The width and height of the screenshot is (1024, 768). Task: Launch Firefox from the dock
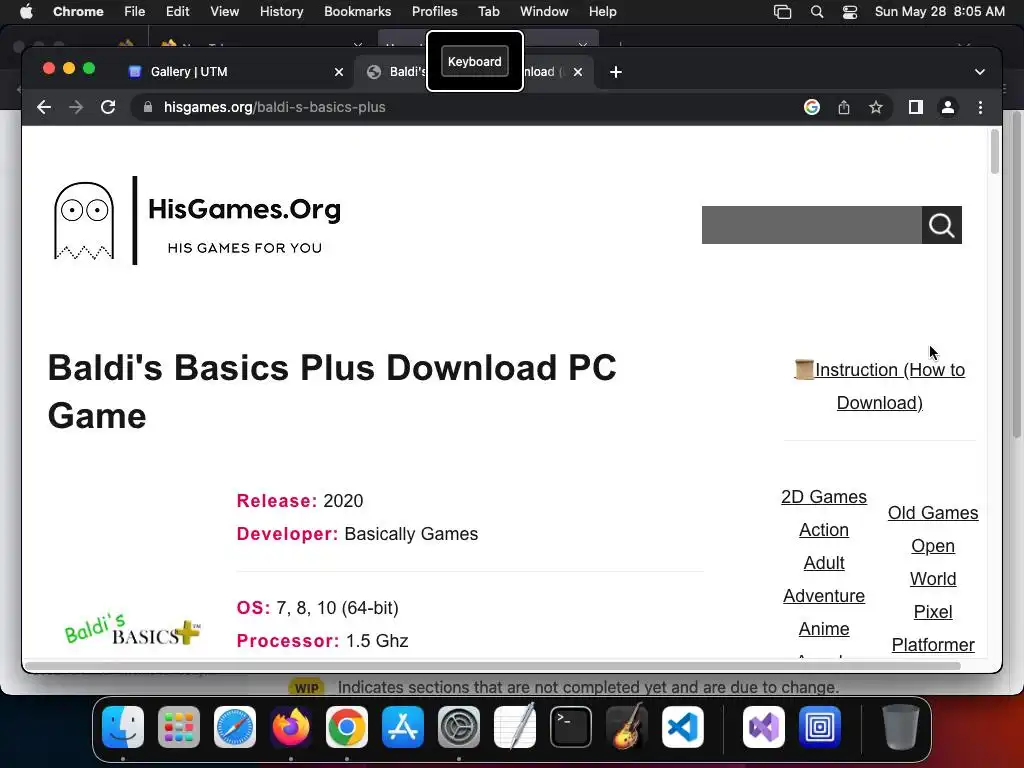coord(291,727)
